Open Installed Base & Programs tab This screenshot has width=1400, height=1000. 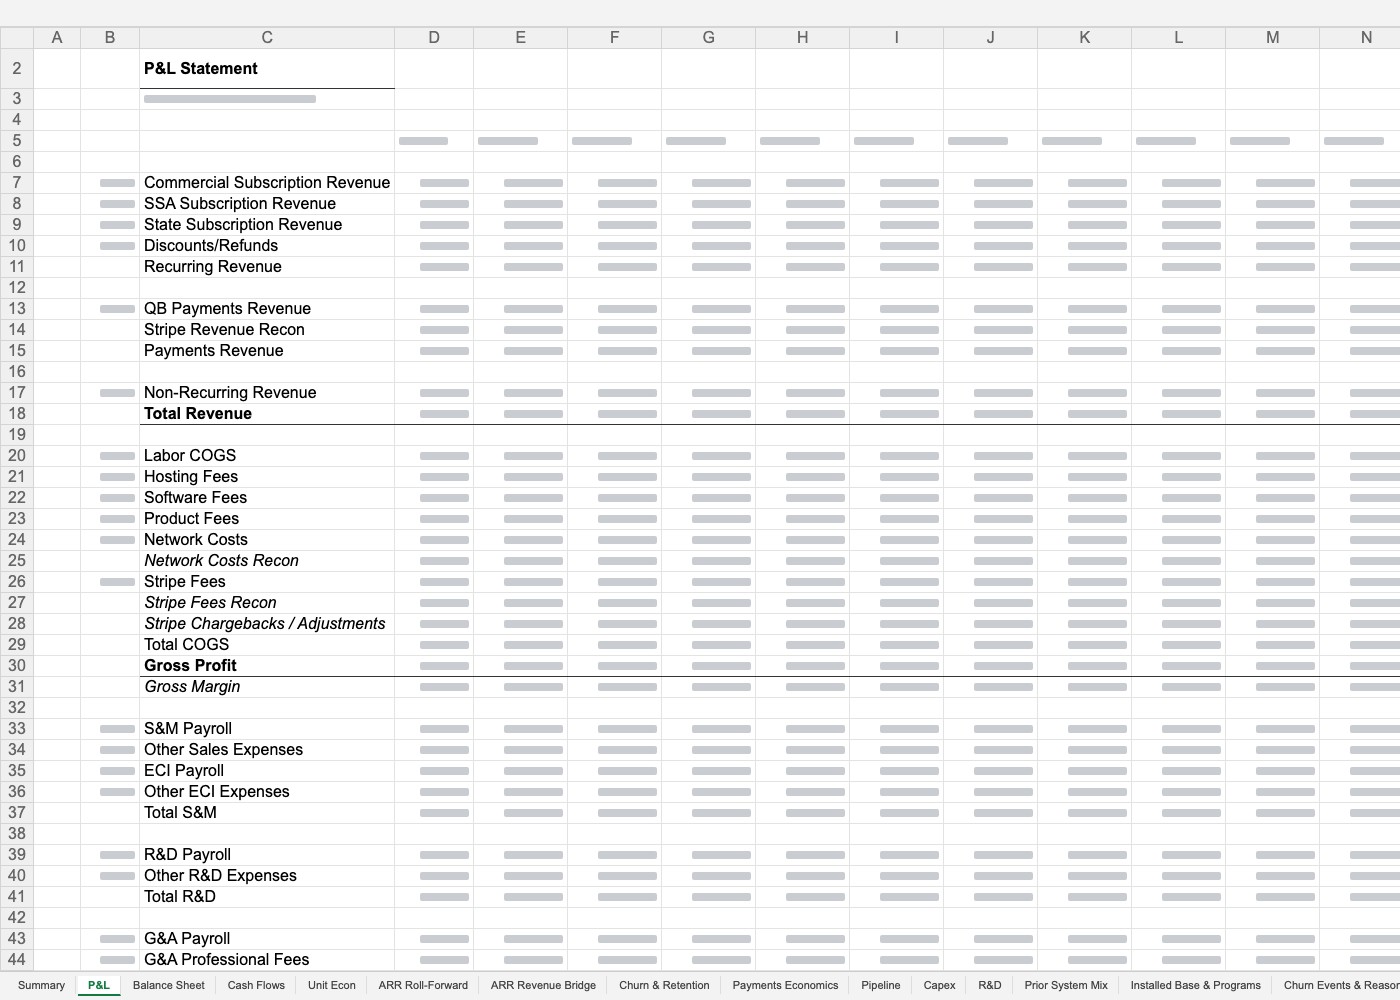point(1195,985)
